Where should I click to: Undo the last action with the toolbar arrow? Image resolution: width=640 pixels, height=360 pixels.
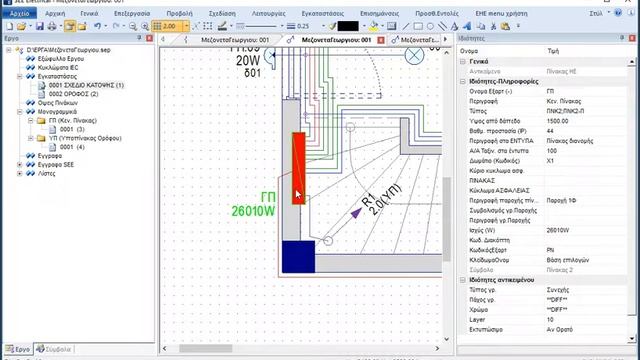(97, 27)
